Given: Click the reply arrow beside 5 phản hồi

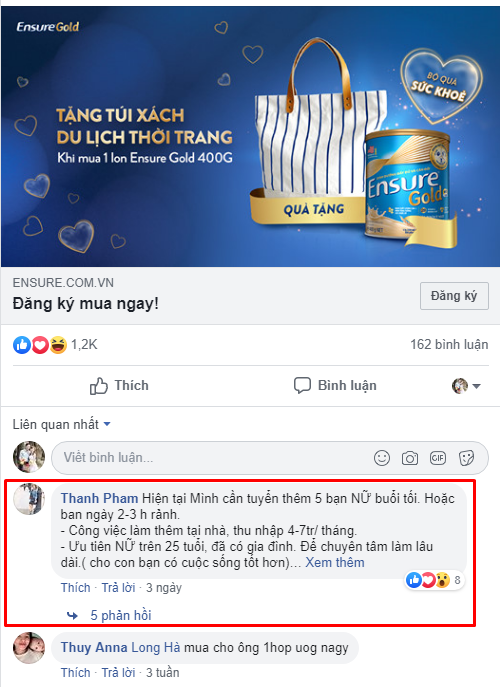Looking at the screenshot, I should pos(72,616).
